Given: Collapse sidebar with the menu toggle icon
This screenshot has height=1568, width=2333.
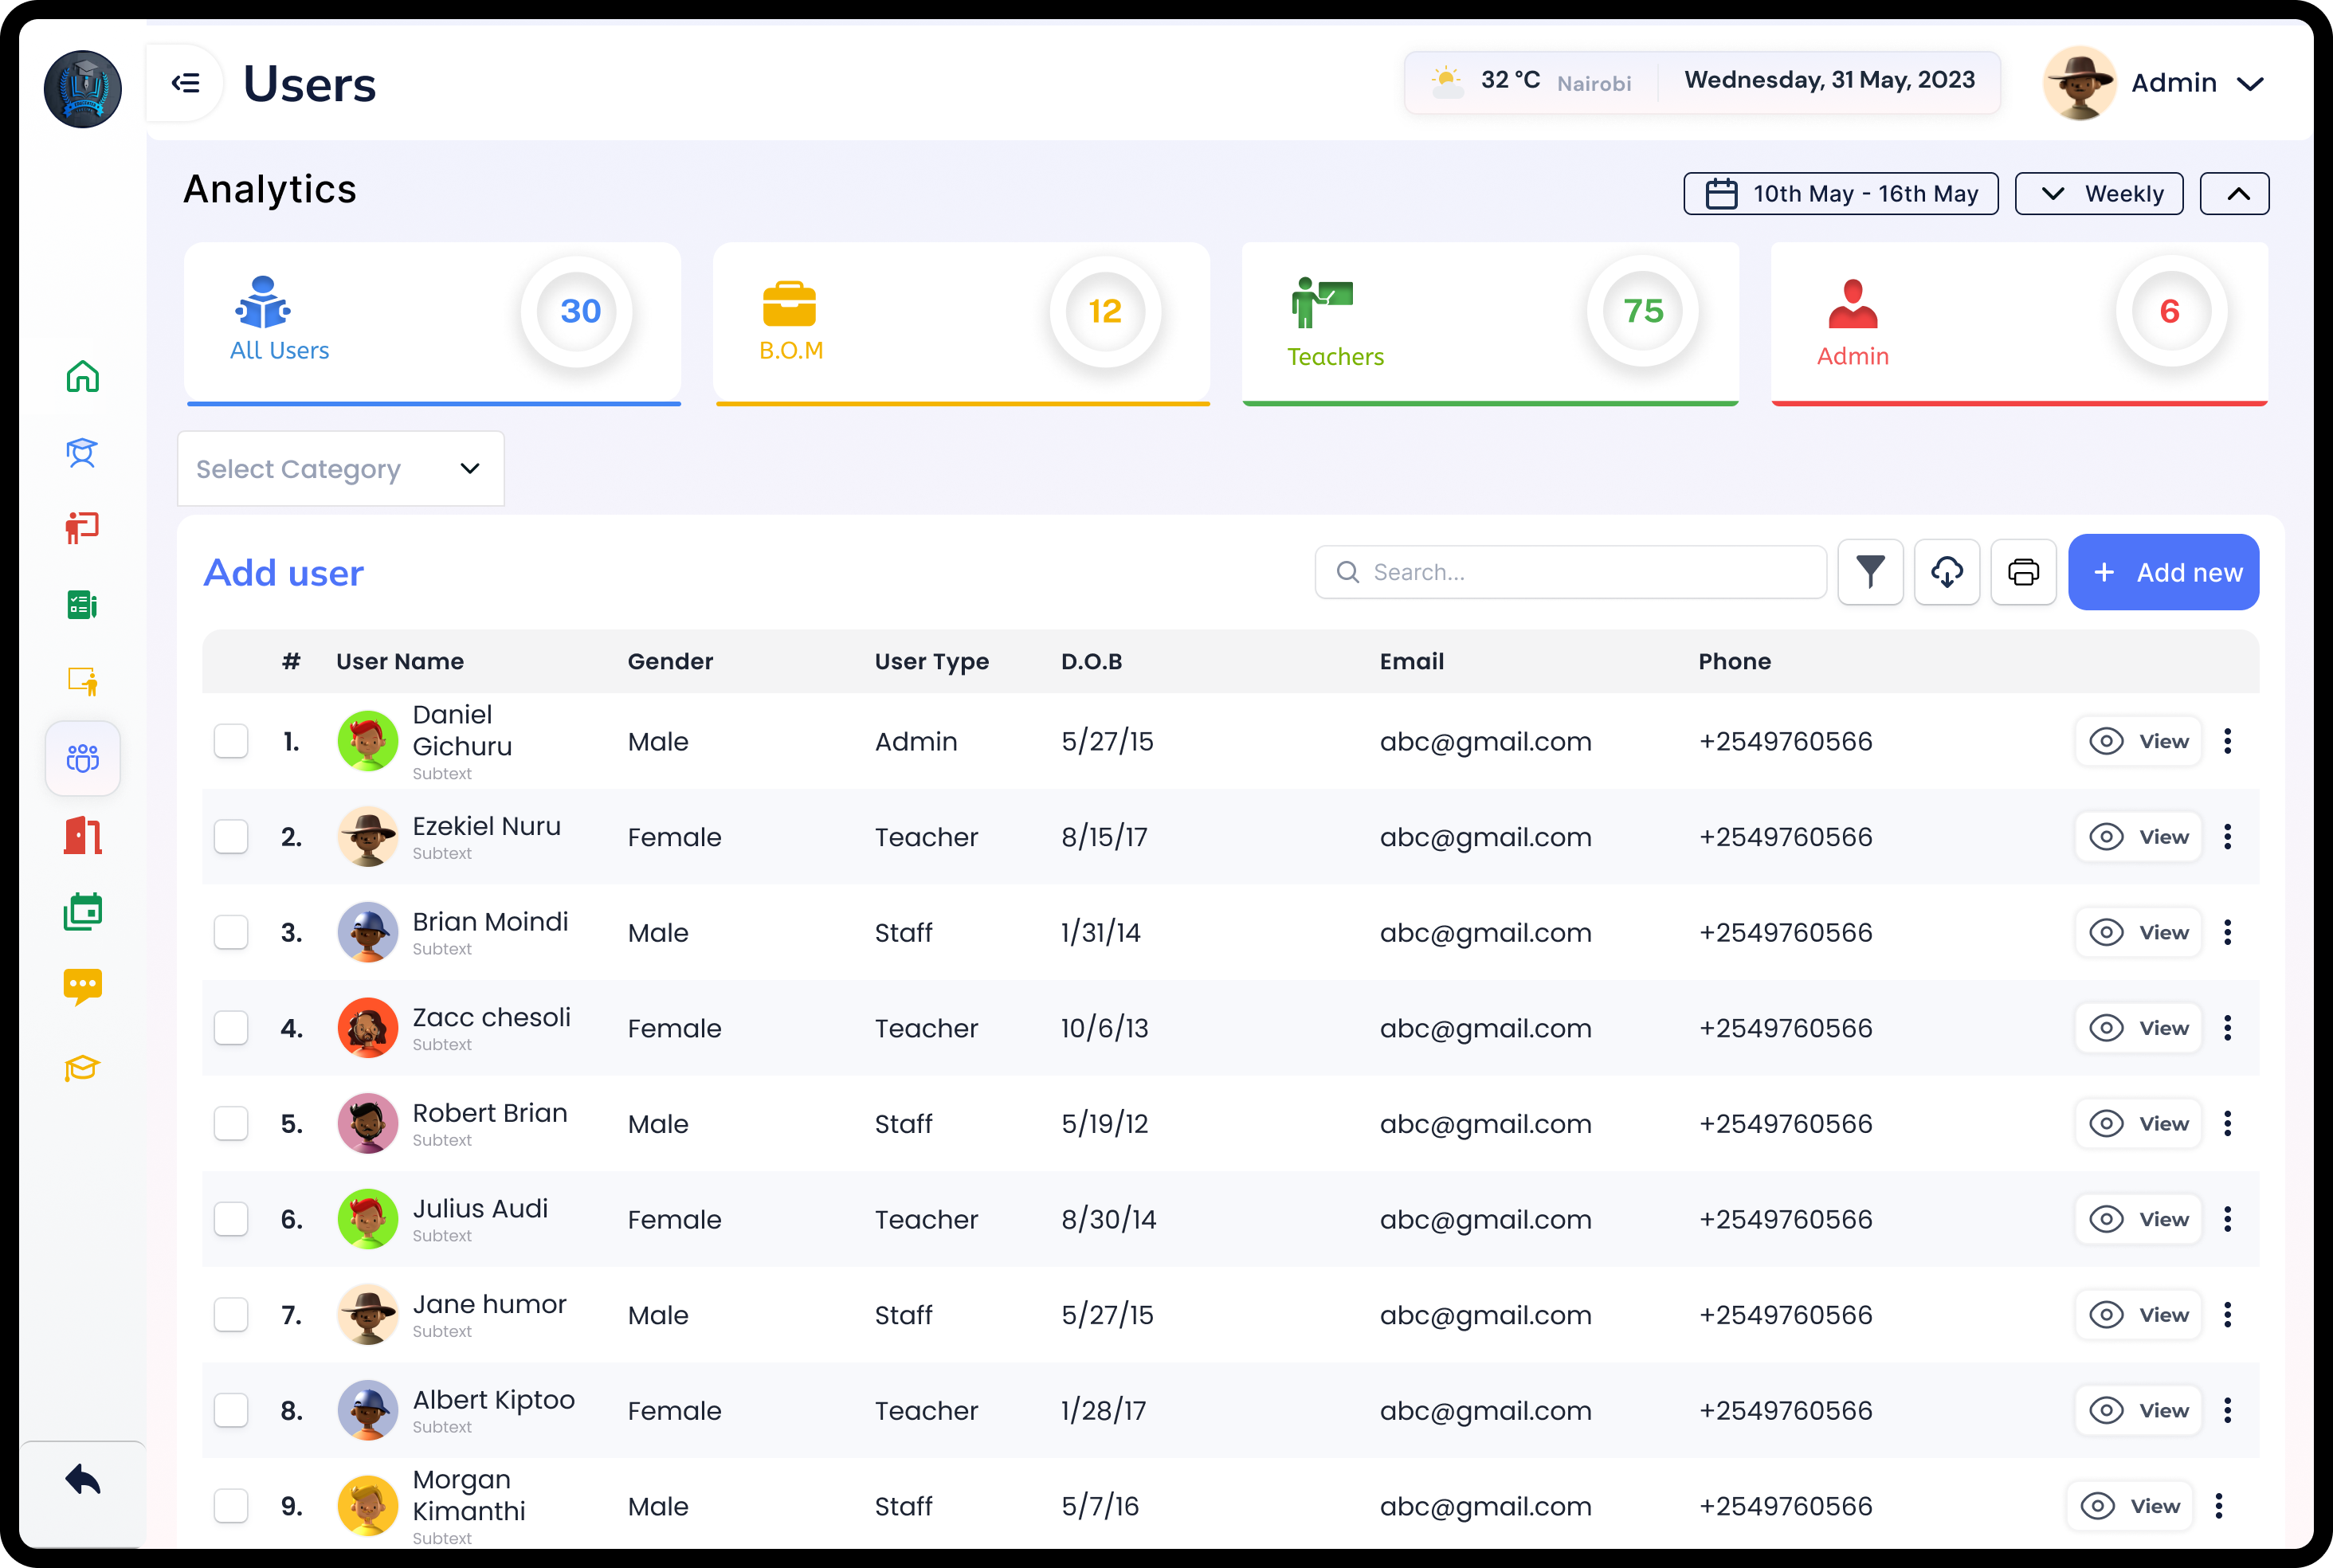Looking at the screenshot, I should point(186,83).
